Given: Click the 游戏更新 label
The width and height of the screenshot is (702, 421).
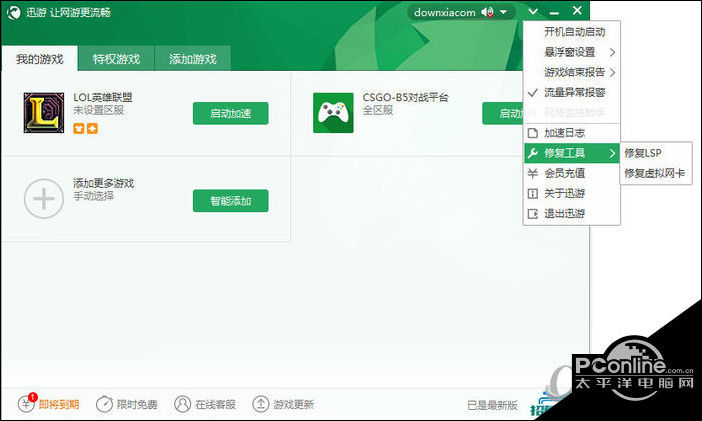Looking at the screenshot, I should click(294, 404).
